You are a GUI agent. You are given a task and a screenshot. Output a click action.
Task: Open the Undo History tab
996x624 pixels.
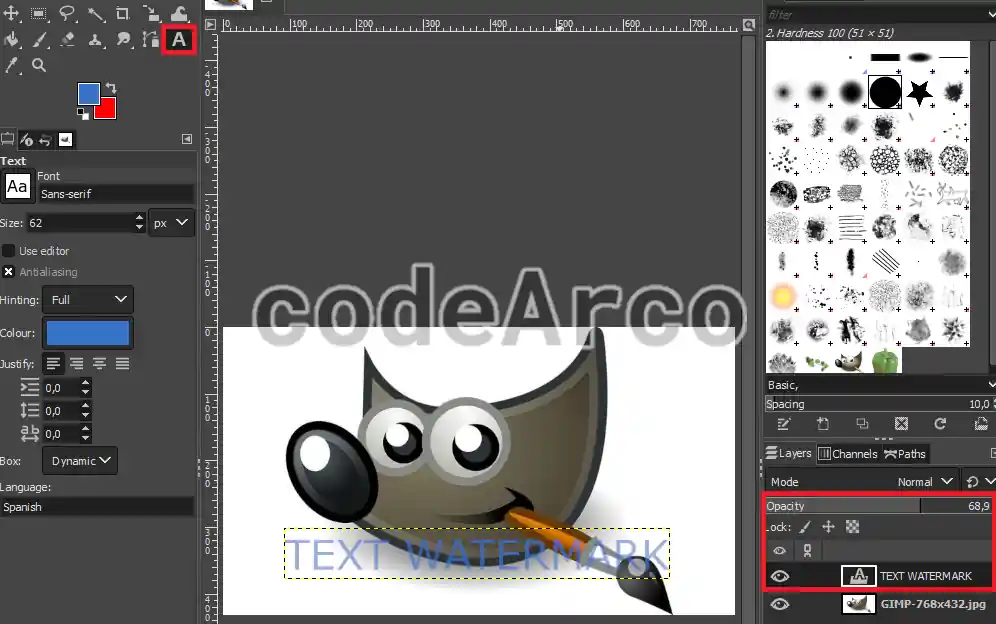[45, 139]
